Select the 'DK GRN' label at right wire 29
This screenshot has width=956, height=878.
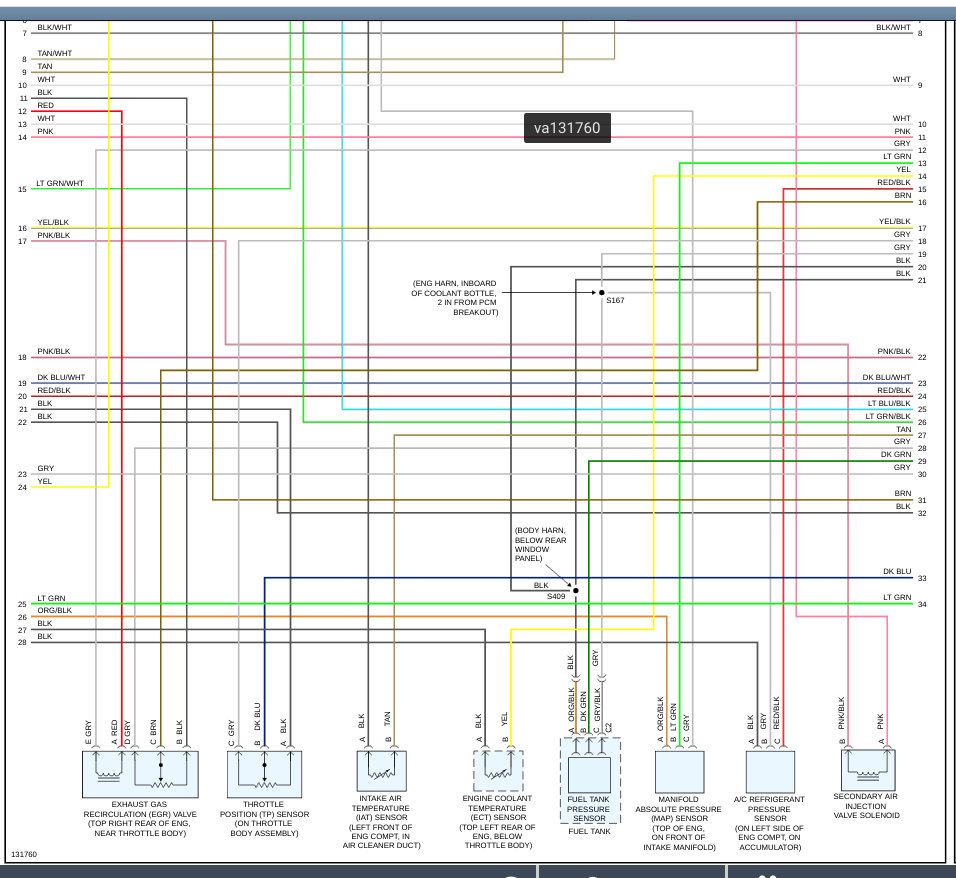pos(896,454)
